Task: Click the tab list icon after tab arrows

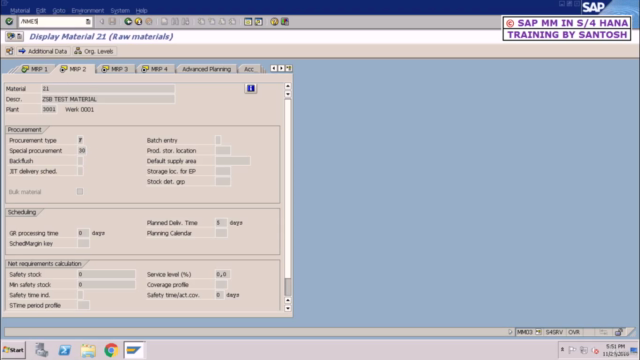Action: 289,68
